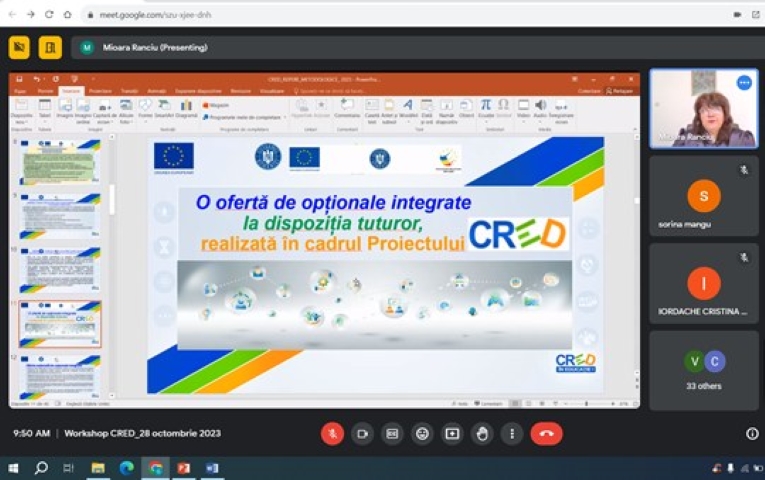This screenshot has width=765, height=480.
Task: Open the Windows Start menu
Action: 13,467
